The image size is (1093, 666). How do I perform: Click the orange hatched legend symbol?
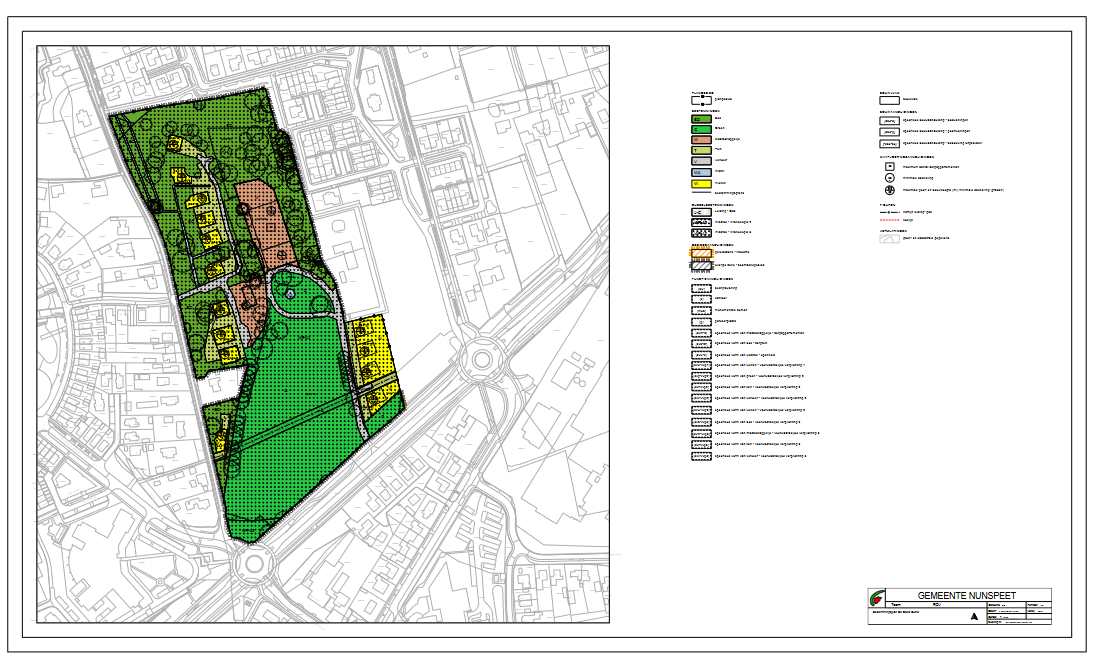coord(700,253)
